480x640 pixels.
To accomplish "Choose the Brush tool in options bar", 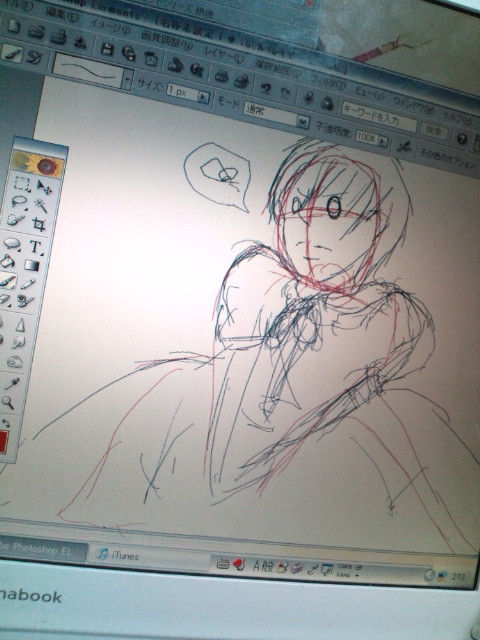I will [x=12, y=53].
